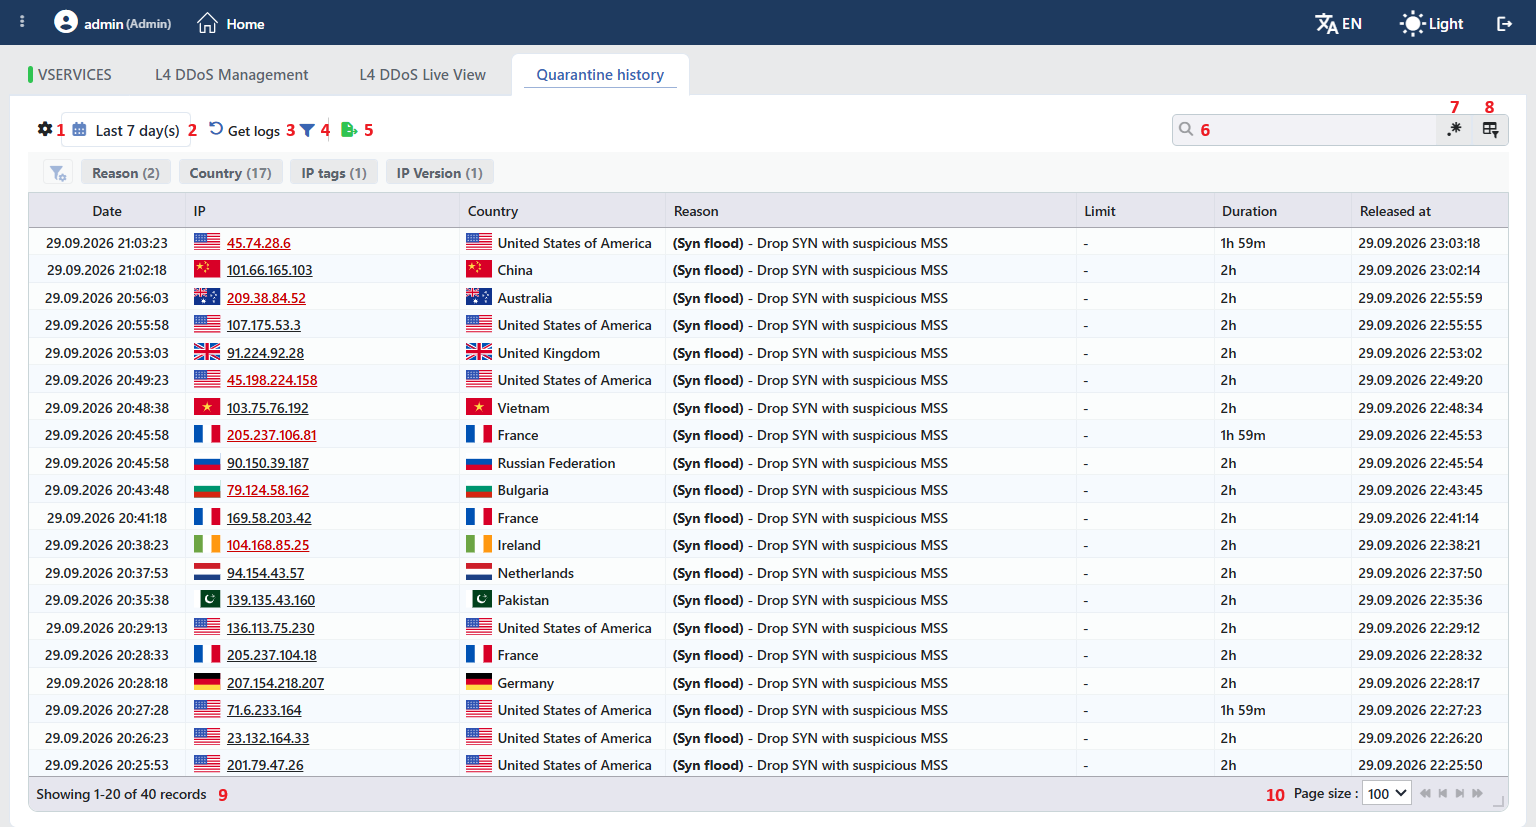1536x827 pixels.
Task: Expand the IP tags (1) filter
Action: (x=334, y=173)
